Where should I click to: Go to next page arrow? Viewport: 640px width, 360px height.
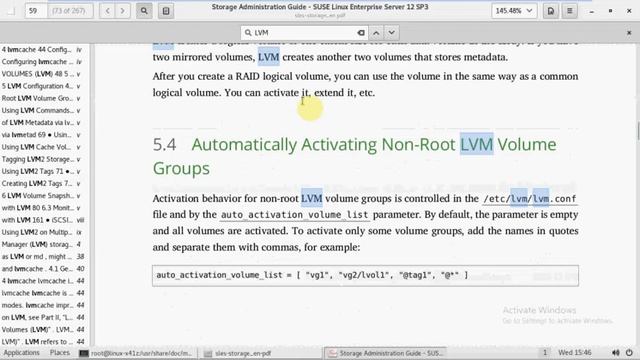coord(122,11)
